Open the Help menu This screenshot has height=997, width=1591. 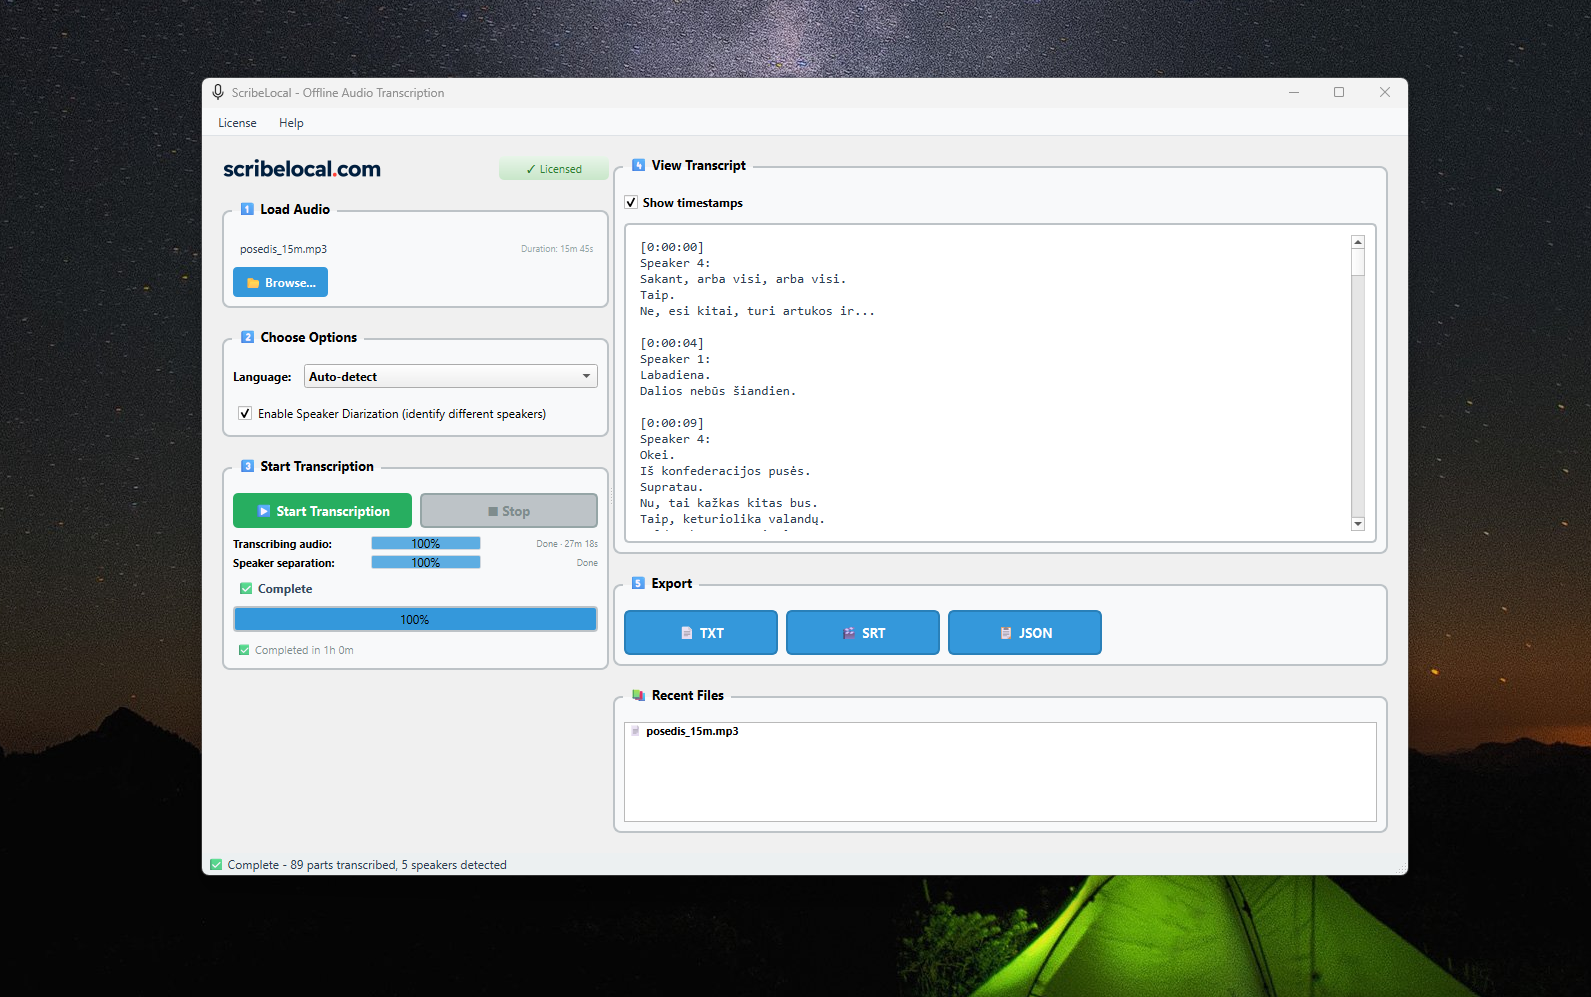291,123
